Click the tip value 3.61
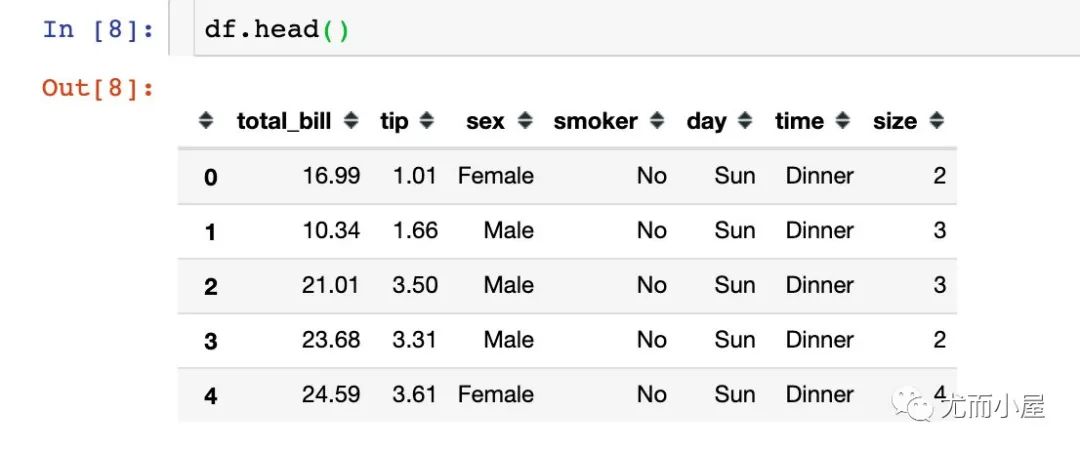 coord(414,394)
